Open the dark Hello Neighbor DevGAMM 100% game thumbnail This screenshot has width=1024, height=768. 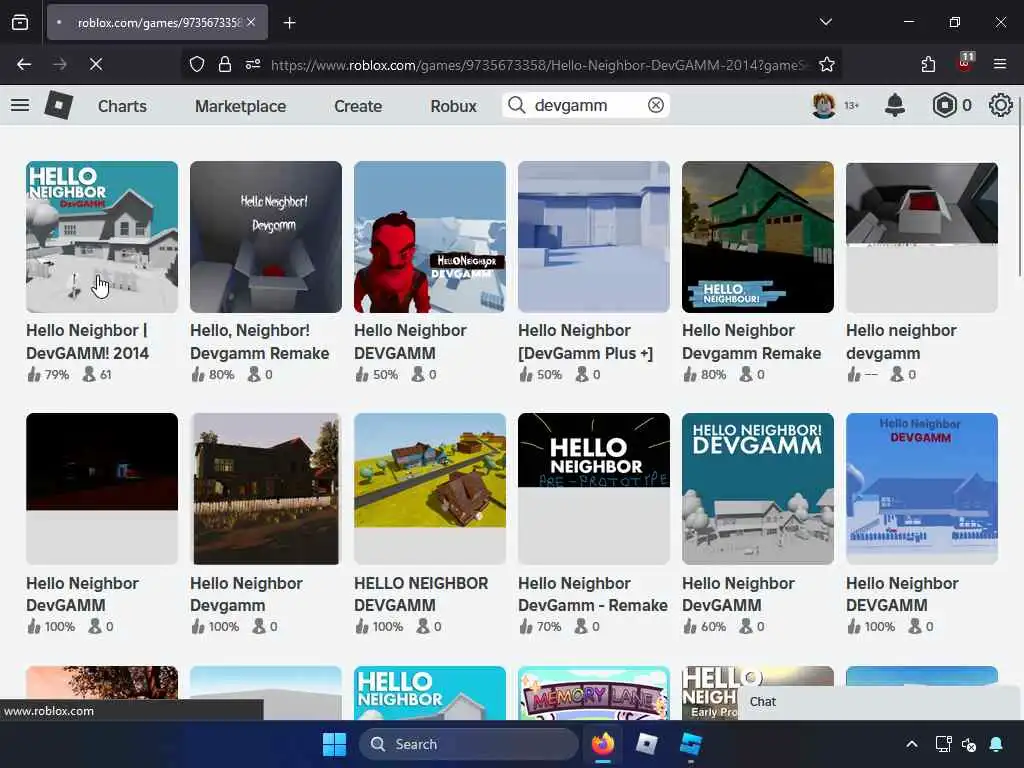coord(102,488)
